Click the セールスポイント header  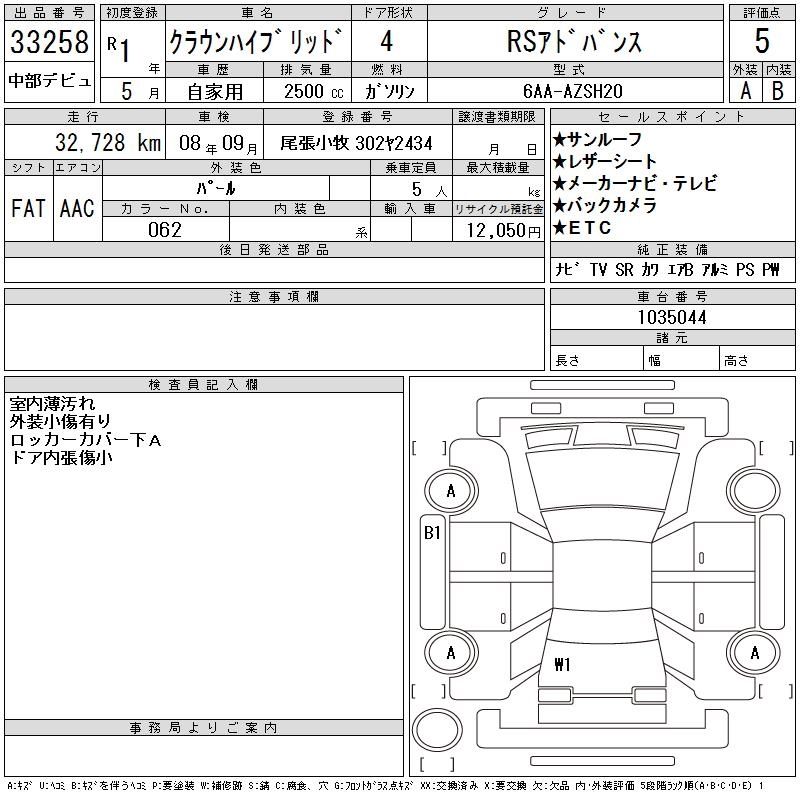[x=672, y=117]
